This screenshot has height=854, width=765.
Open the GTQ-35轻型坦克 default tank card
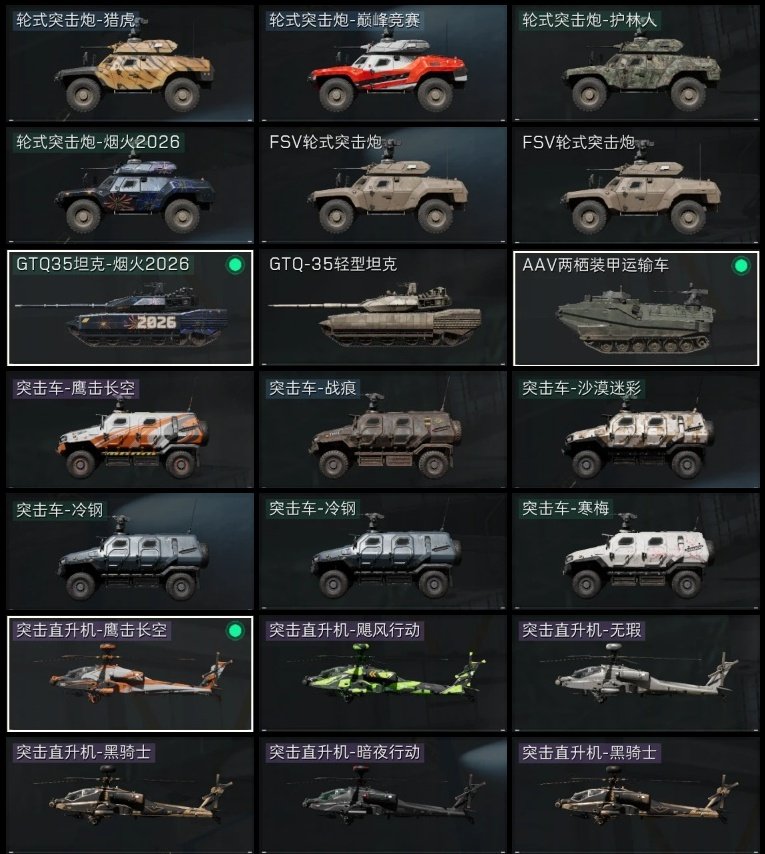coord(383,308)
